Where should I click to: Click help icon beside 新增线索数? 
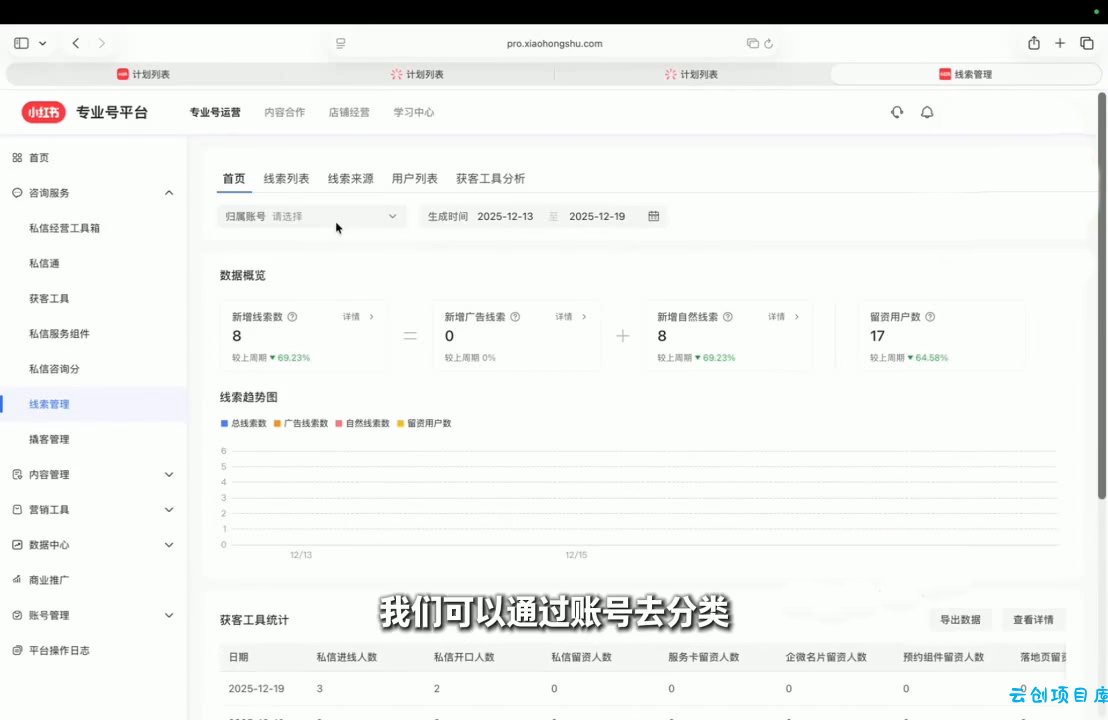[x=292, y=317]
